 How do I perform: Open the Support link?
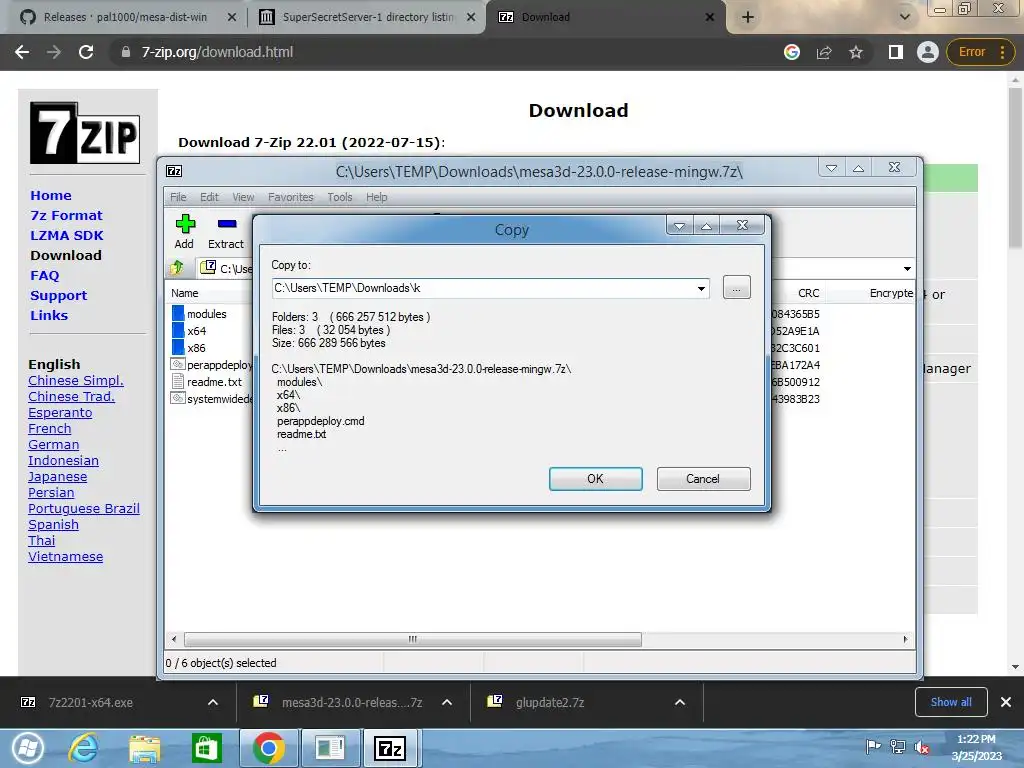58,295
